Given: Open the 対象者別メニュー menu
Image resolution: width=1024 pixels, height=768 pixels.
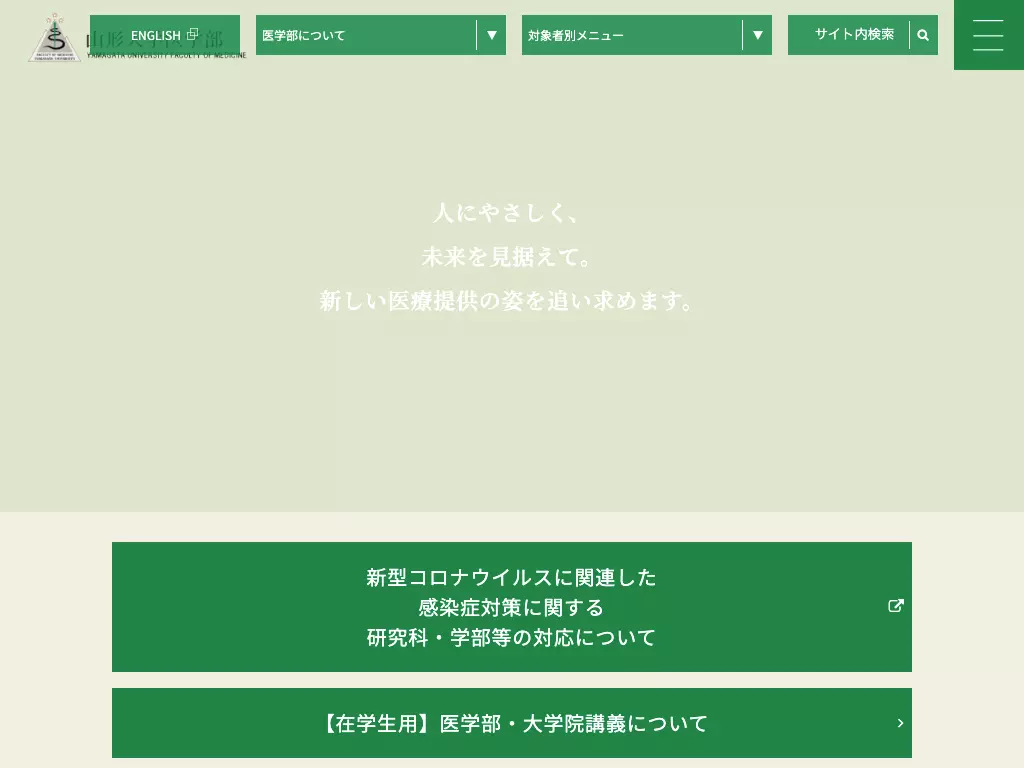Looking at the screenshot, I should [x=647, y=35].
